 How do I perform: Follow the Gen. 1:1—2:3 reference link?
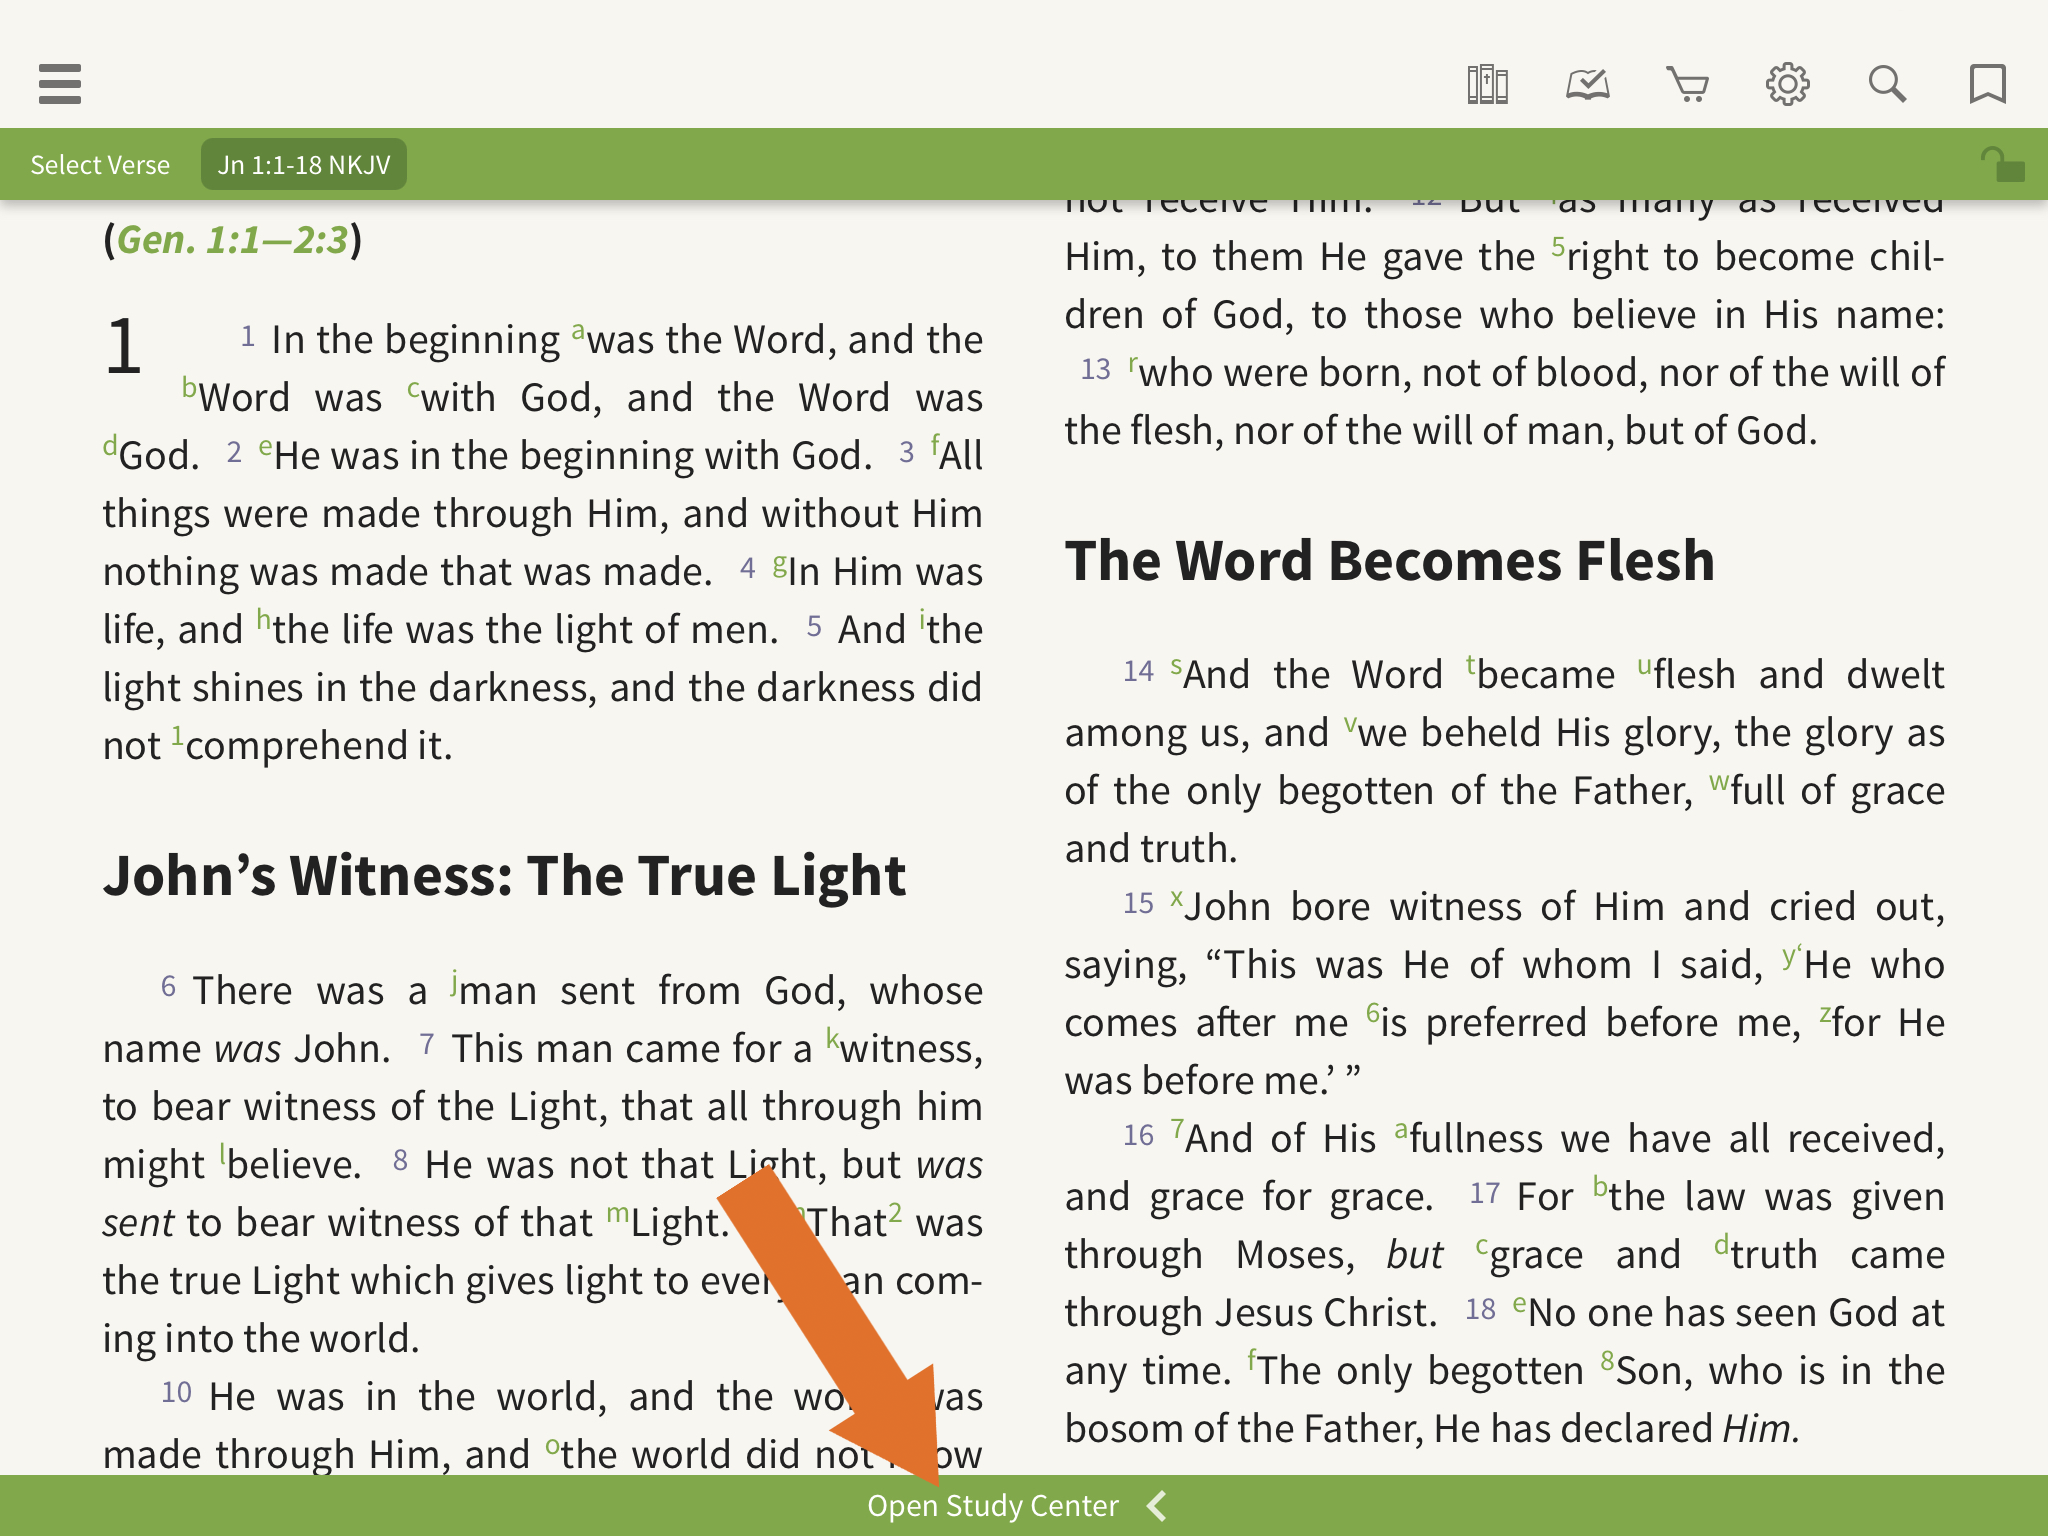pyautogui.click(x=232, y=240)
